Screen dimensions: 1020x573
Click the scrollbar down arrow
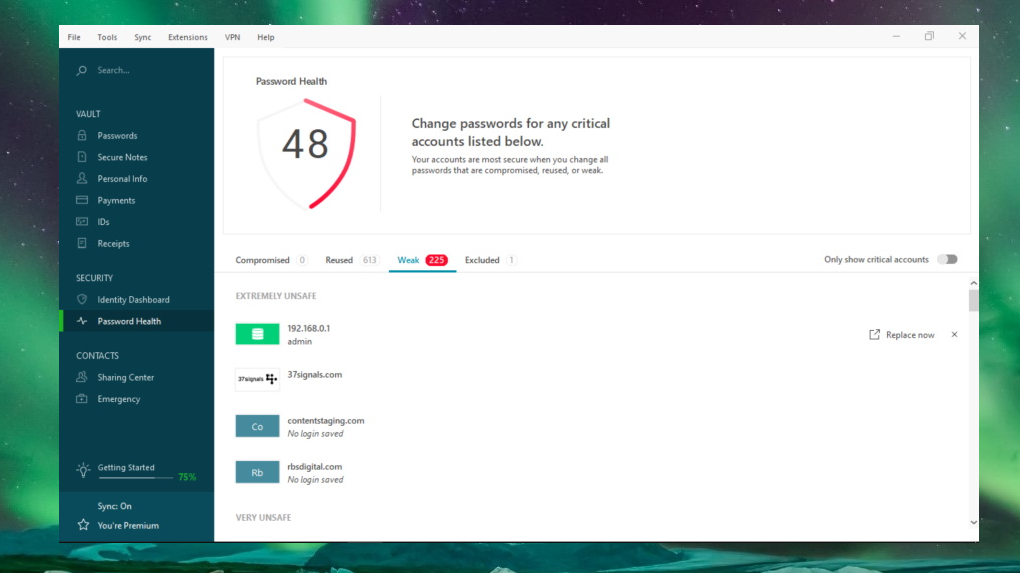[x=973, y=522]
